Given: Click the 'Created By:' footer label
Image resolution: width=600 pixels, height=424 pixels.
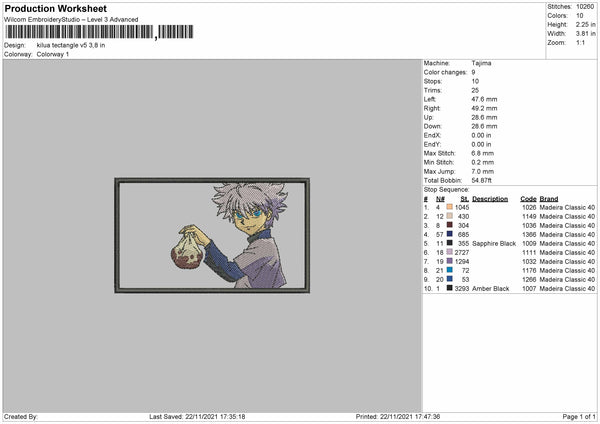Looking at the screenshot, I should click(x=21, y=416).
